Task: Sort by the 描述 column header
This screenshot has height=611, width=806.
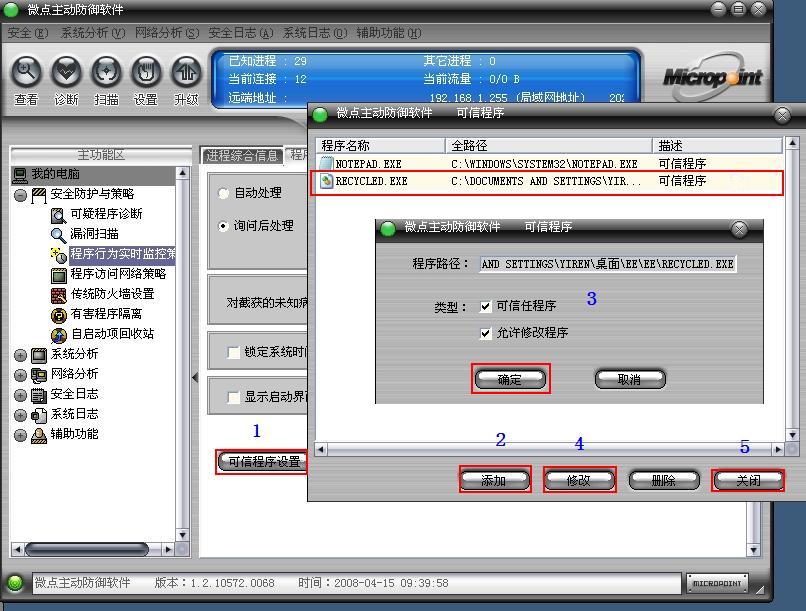Action: point(718,145)
